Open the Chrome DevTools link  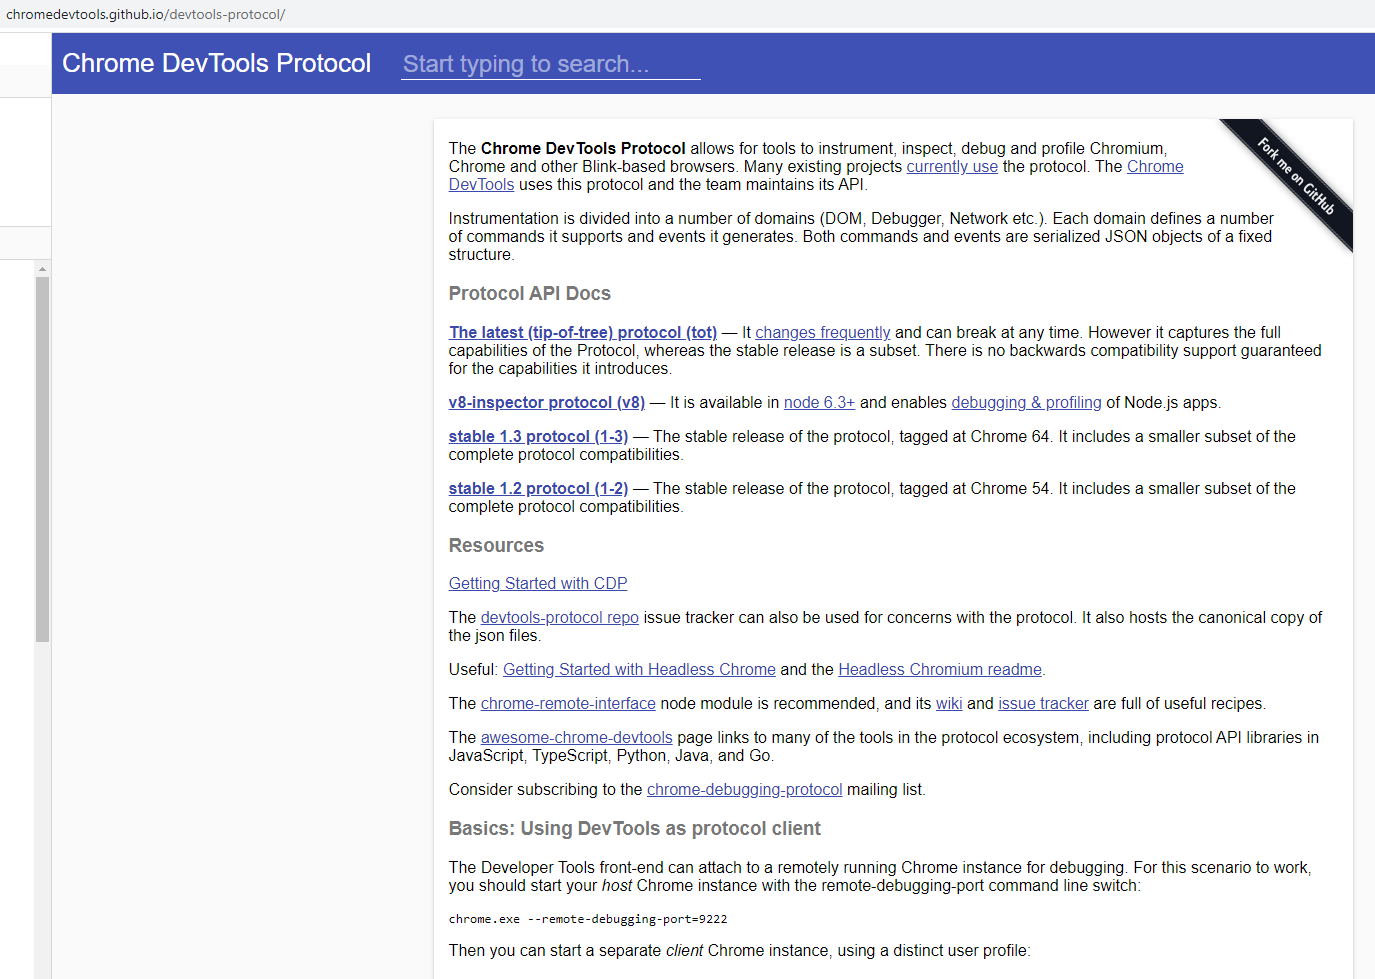pos(1155,167)
